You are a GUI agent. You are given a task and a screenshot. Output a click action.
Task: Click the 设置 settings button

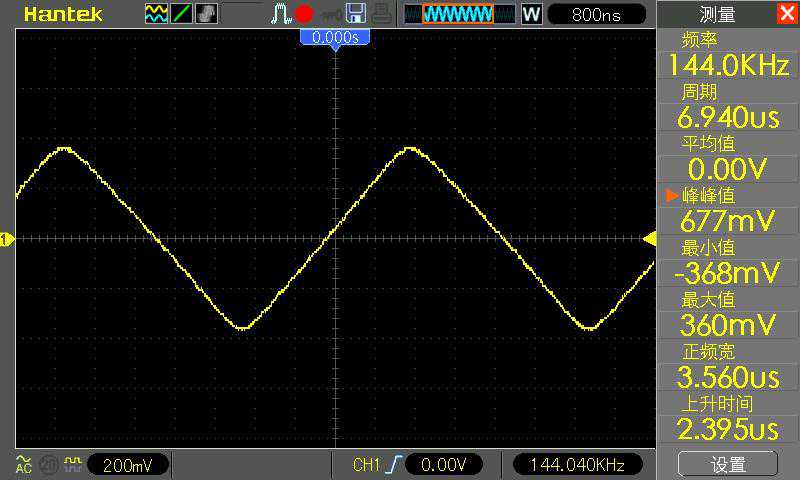point(728,464)
